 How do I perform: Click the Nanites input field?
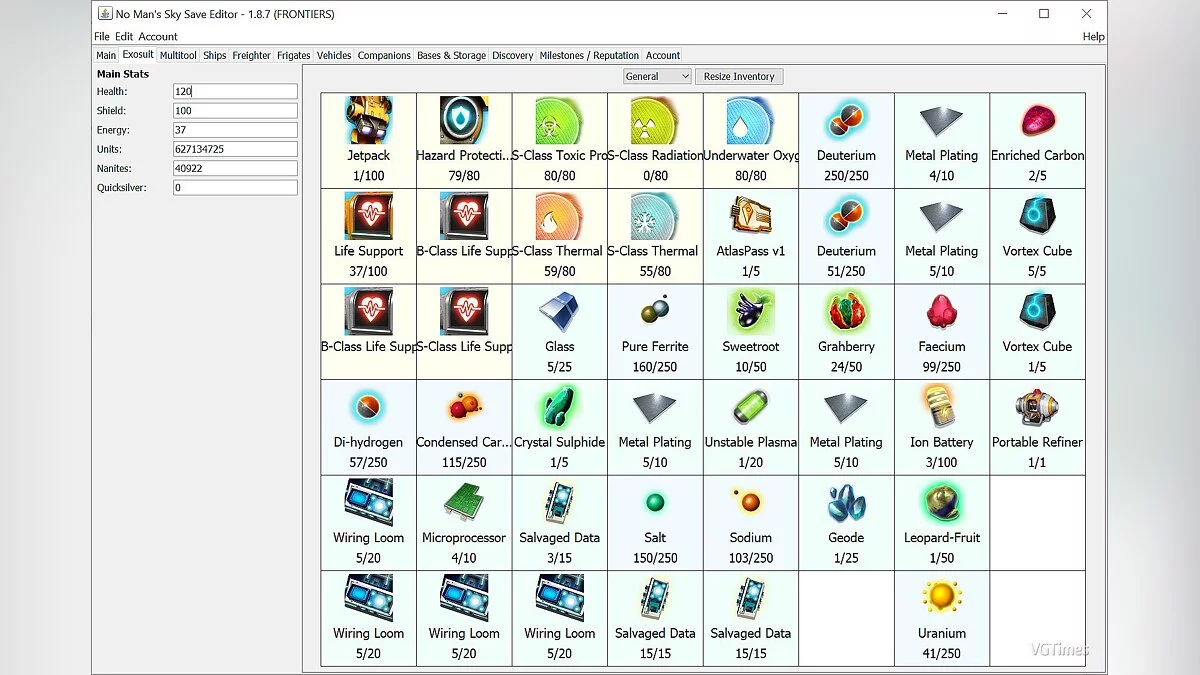(x=235, y=168)
